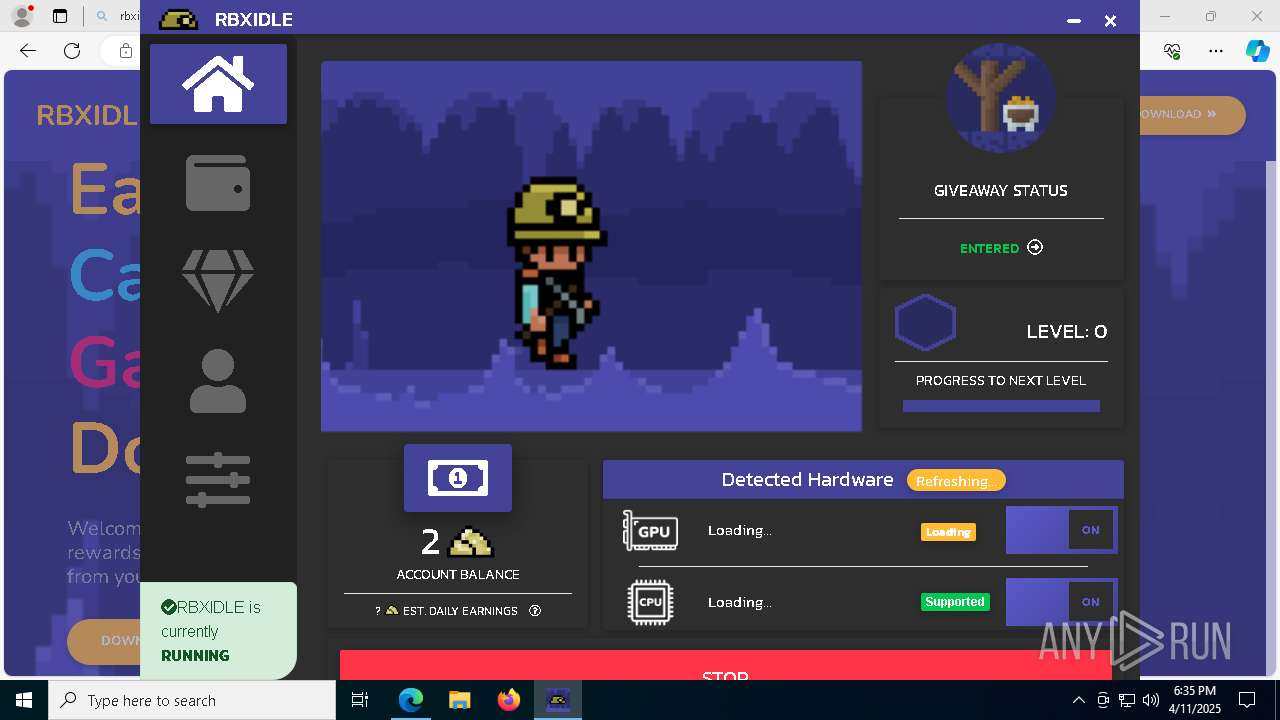The height and width of the screenshot is (720, 1280).
Task: Open the settings sliders section
Action: point(218,479)
